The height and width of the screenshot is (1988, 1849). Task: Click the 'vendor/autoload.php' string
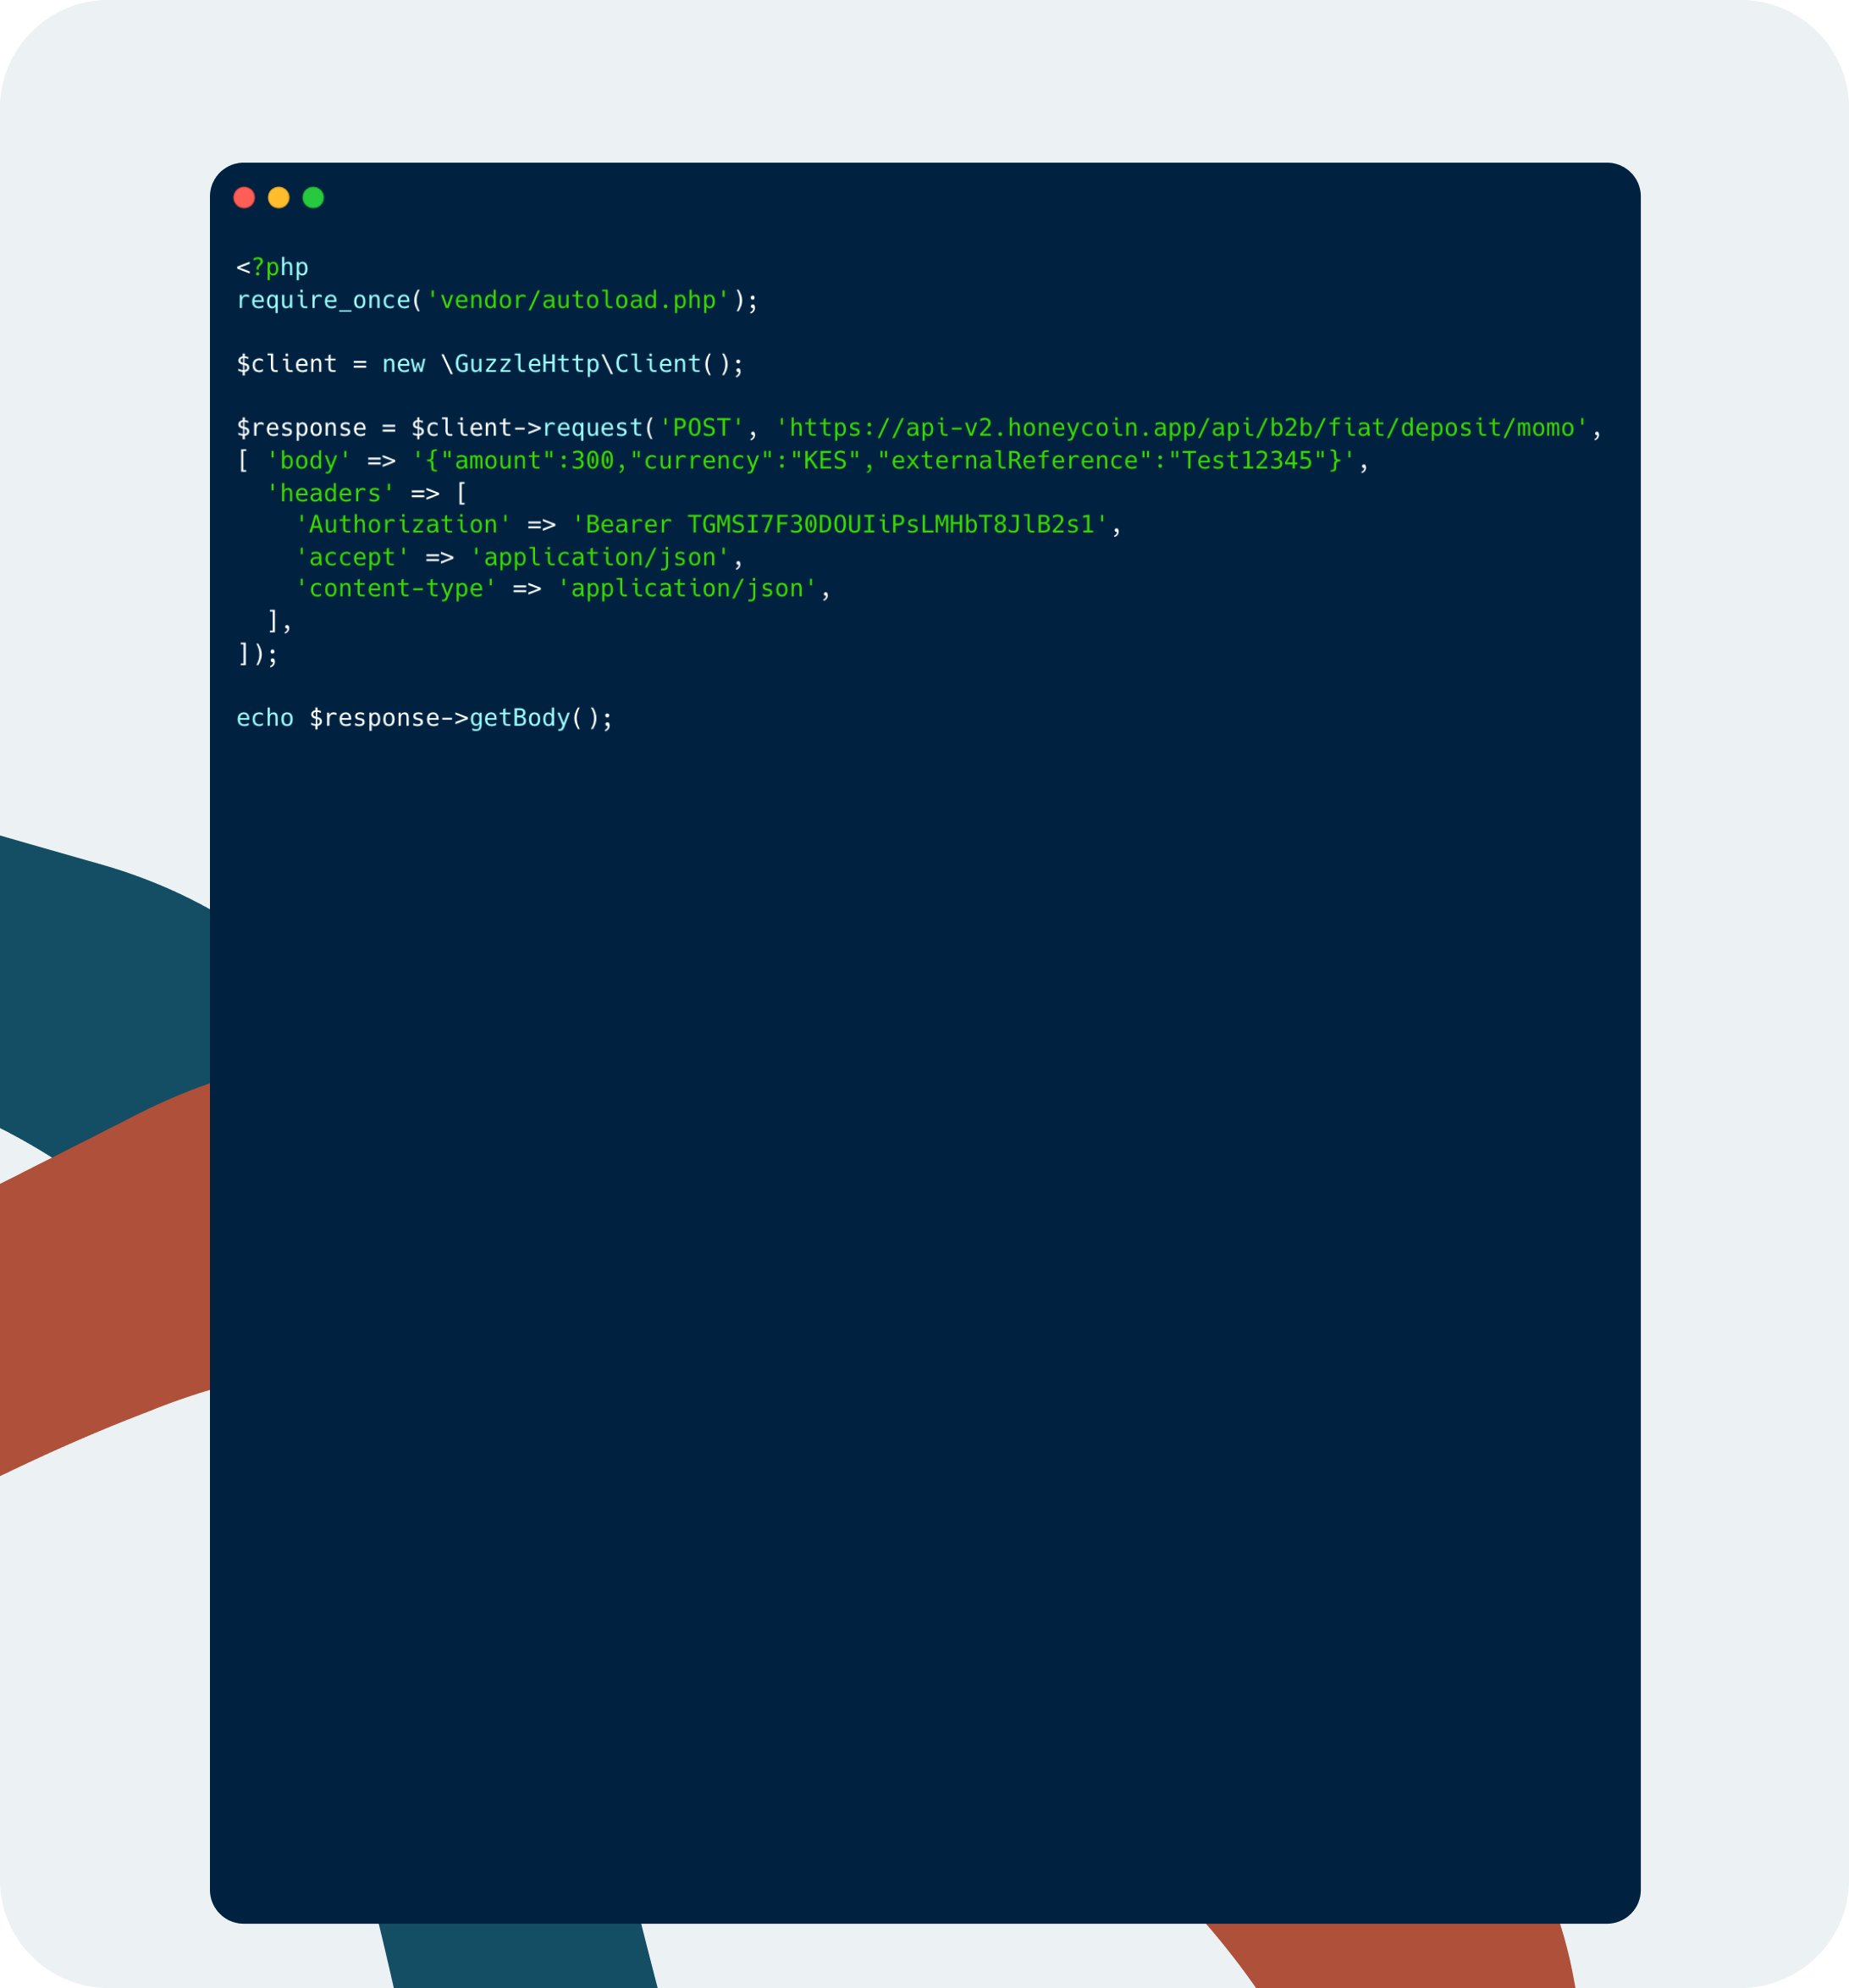[578, 301]
